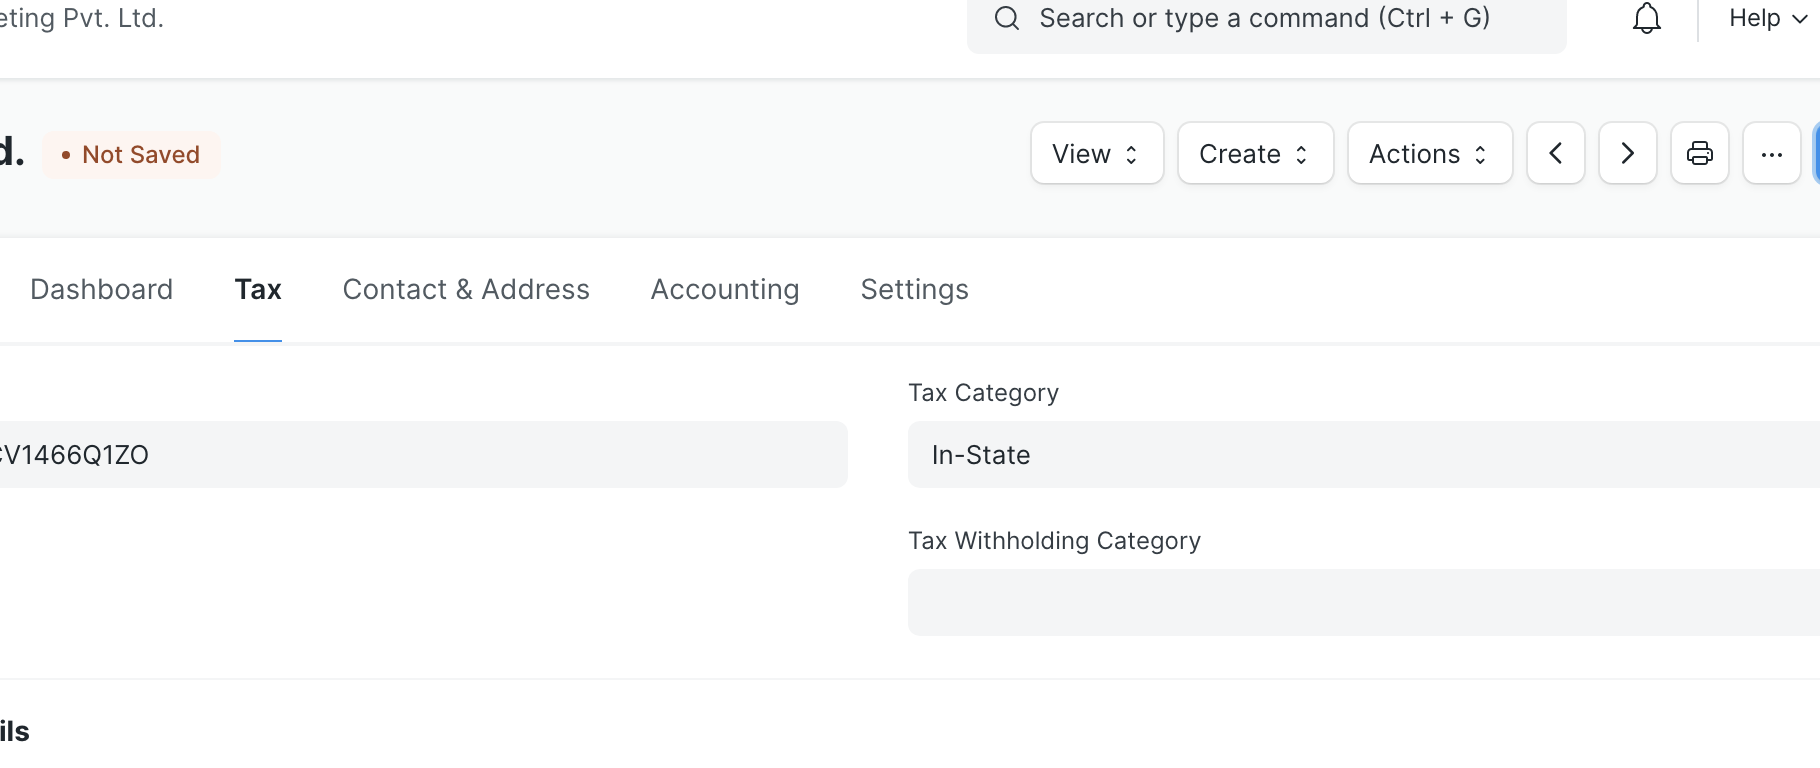Open the three-dot more options menu
The height and width of the screenshot is (768, 1820).
click(x=1772, y=153)
